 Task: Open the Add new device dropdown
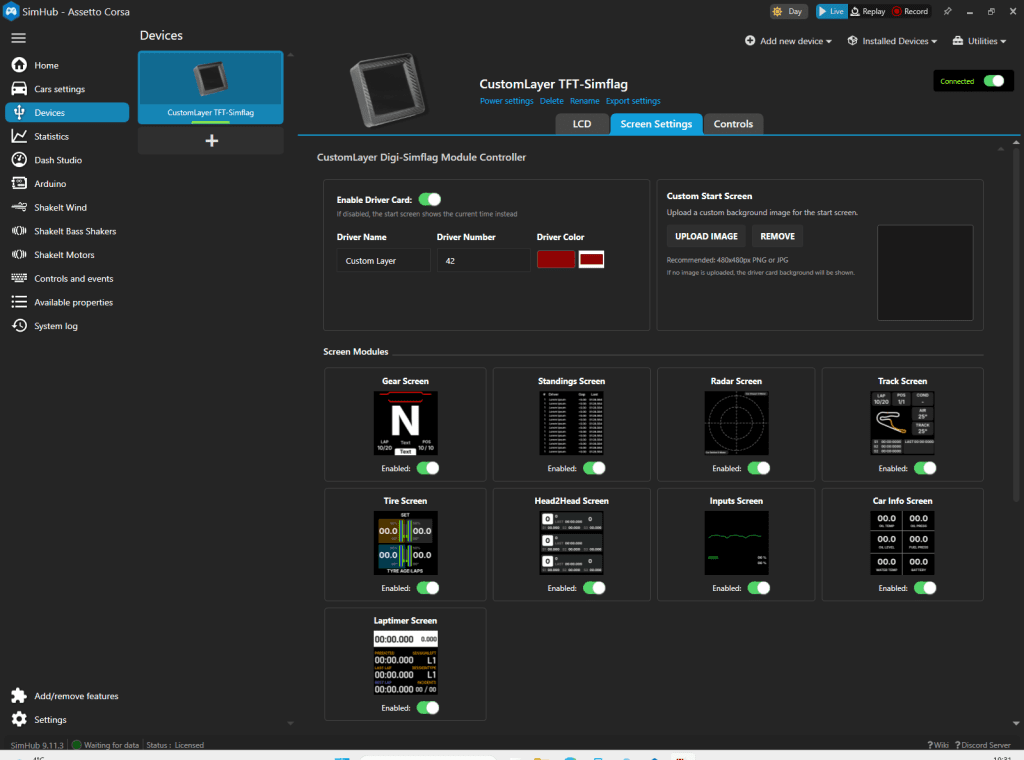coord(786,41)
